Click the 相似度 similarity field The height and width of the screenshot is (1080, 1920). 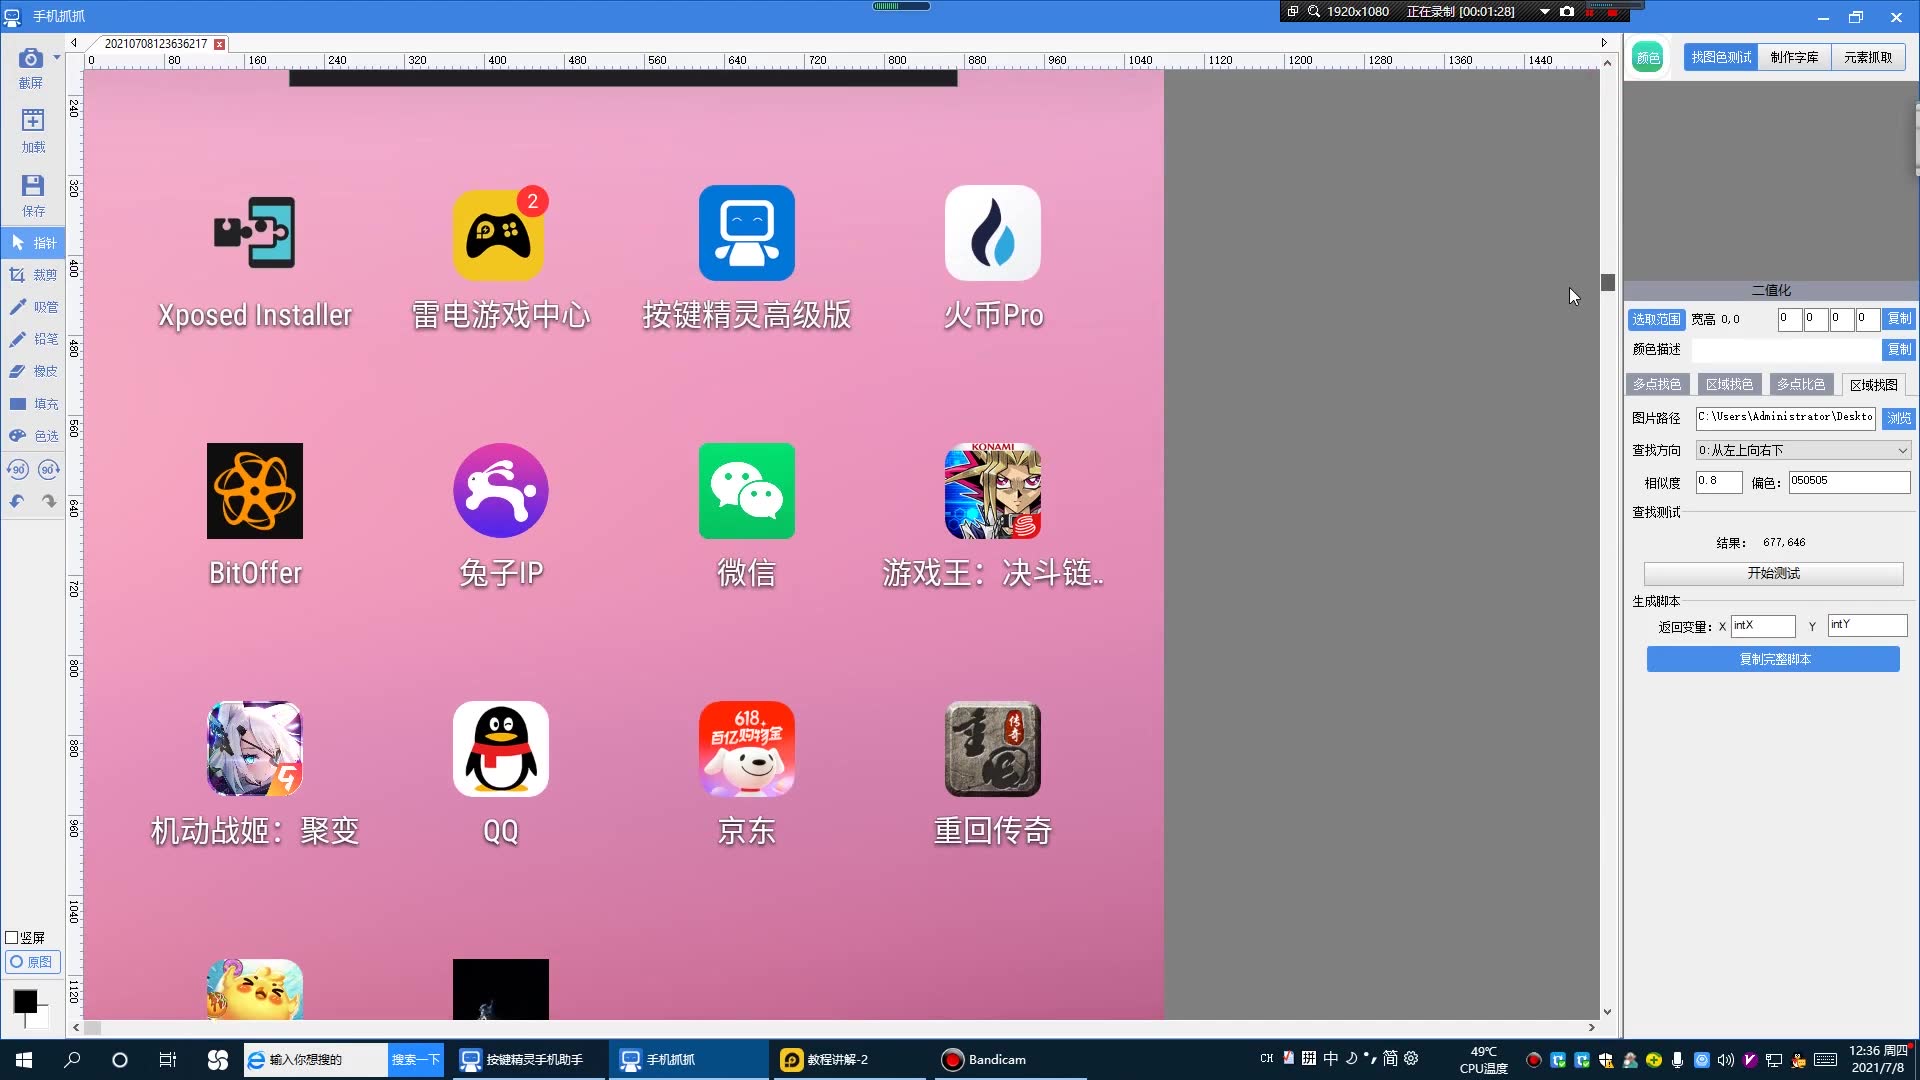point(1719,482)
